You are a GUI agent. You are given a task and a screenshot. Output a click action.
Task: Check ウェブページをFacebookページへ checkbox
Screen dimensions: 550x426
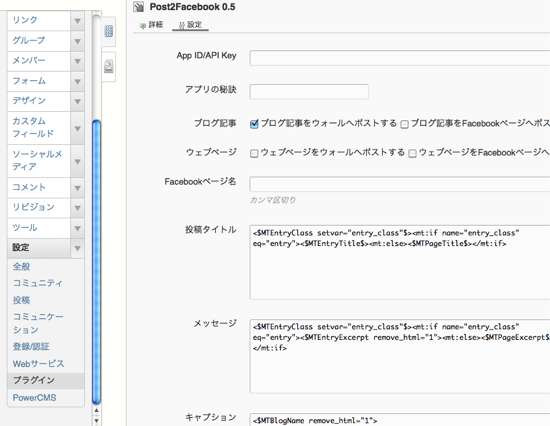point(412,153)
